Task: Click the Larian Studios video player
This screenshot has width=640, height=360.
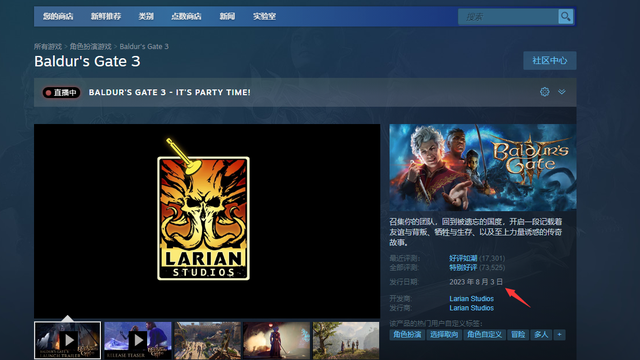Action: pos(207,221)
